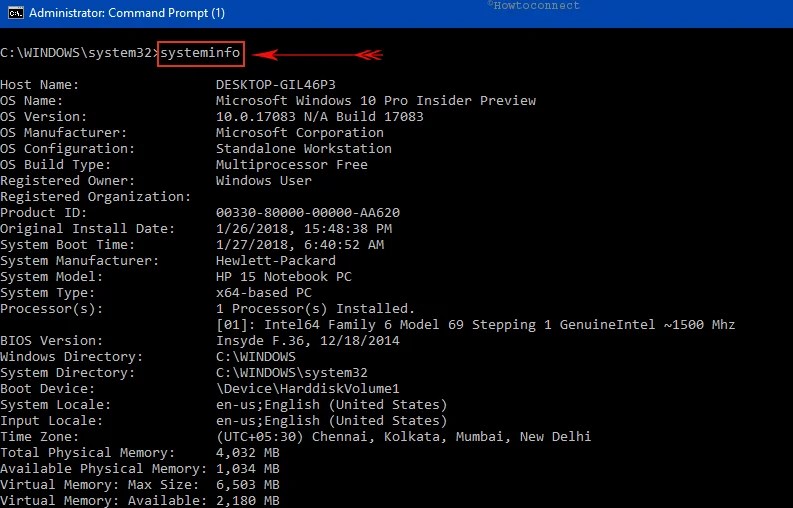Select 'Microsoft Windows 10 Pro Insider Preview' value

(376, 101)
